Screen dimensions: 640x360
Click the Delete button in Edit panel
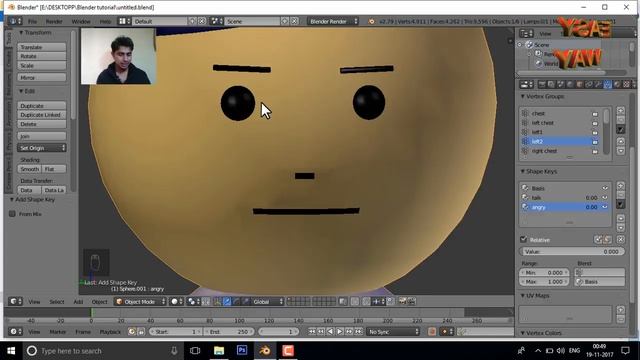pos(42,124)
